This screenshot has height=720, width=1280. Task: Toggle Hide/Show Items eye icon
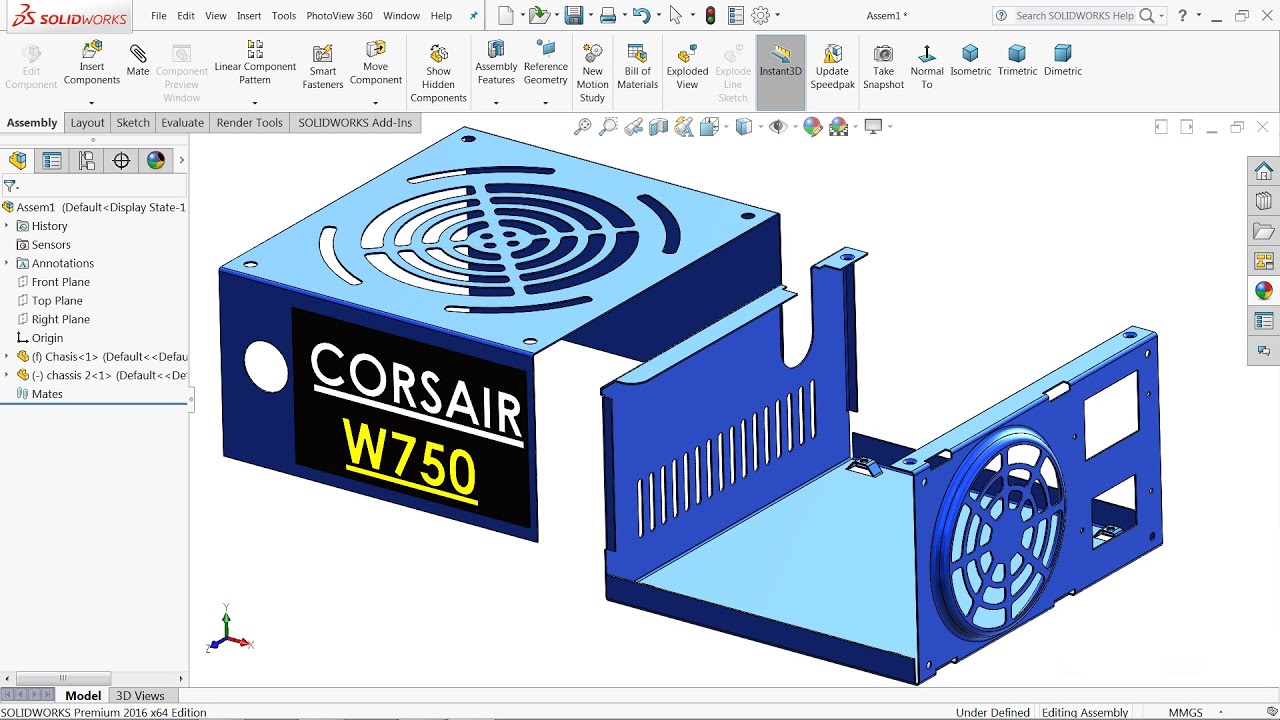tap(777, 126)
